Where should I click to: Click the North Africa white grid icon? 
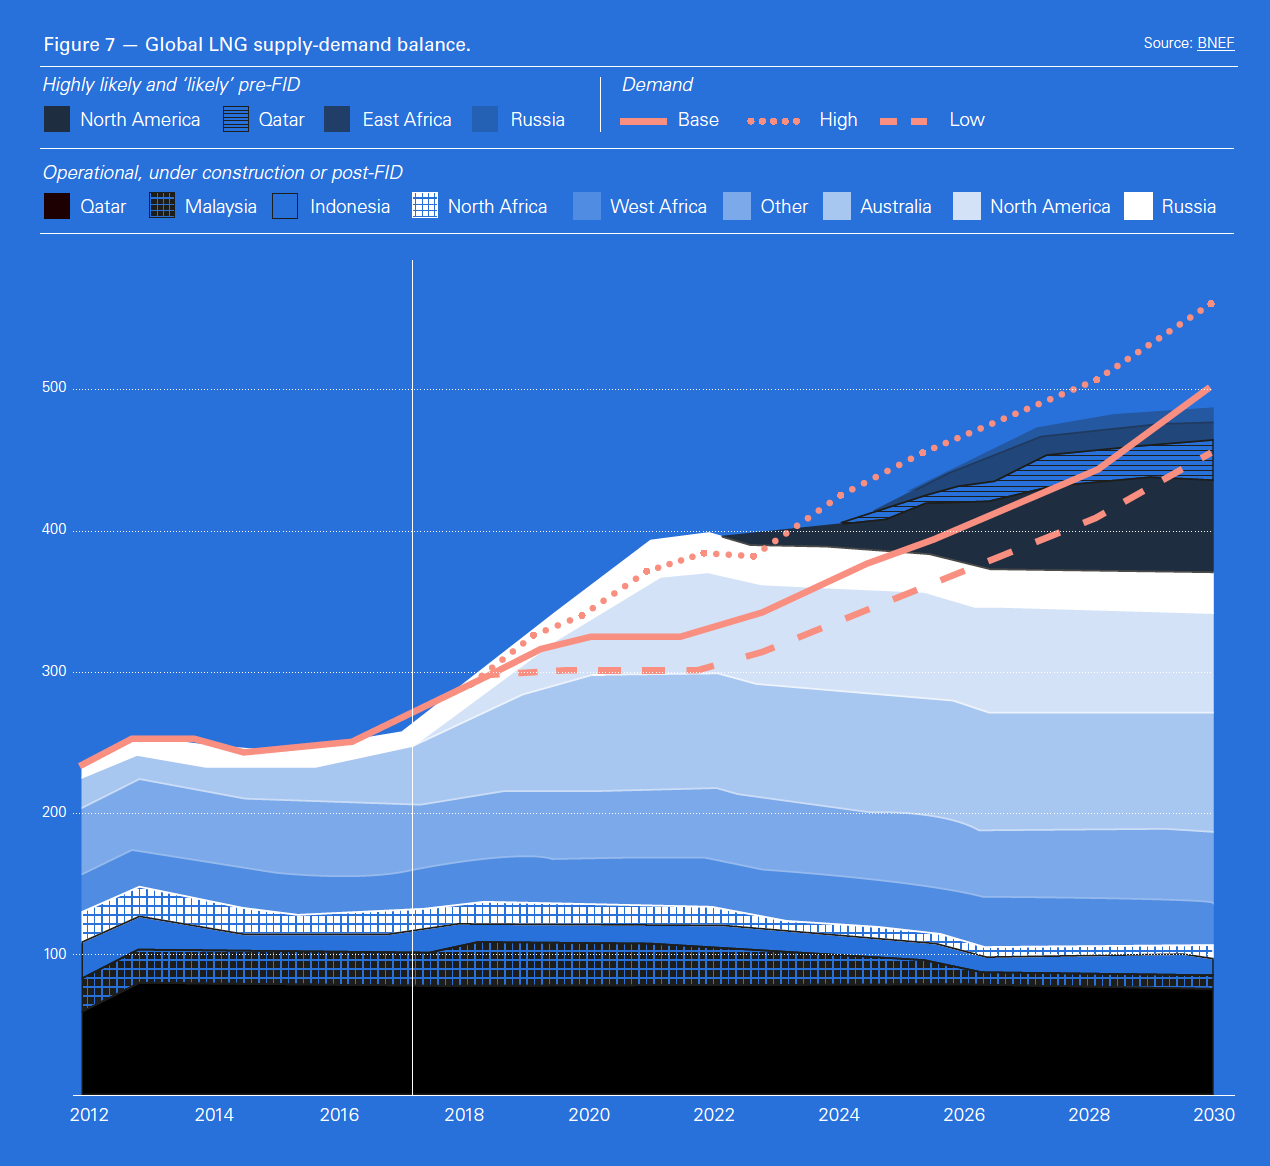pyautogui.click(x=425, y=207)
